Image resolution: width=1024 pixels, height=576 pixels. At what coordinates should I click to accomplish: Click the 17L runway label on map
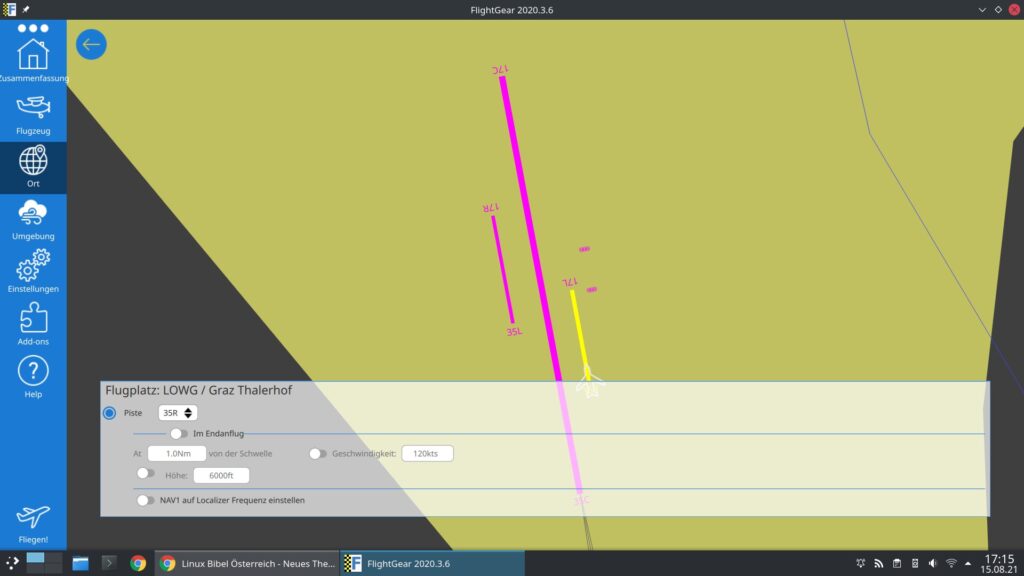tap(569, 282)
